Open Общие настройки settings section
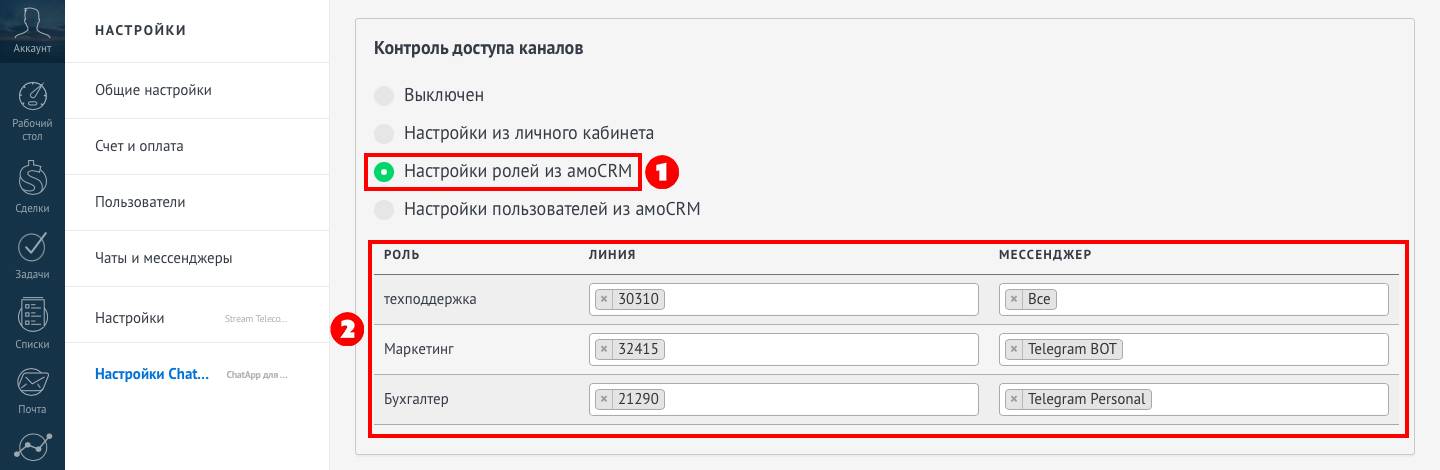Image resolution: width=1440 pixels, height=470 pixels. point(153,90)
